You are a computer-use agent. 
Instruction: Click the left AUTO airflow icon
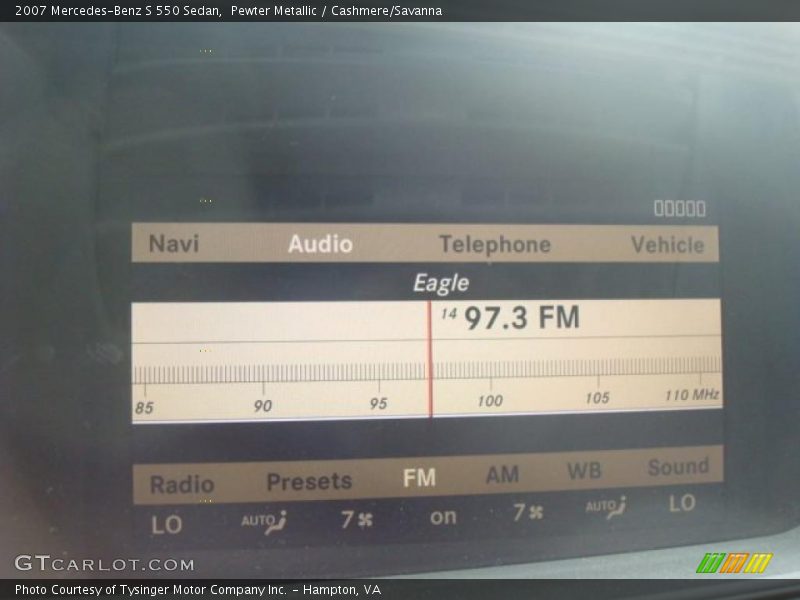point(263,521)
